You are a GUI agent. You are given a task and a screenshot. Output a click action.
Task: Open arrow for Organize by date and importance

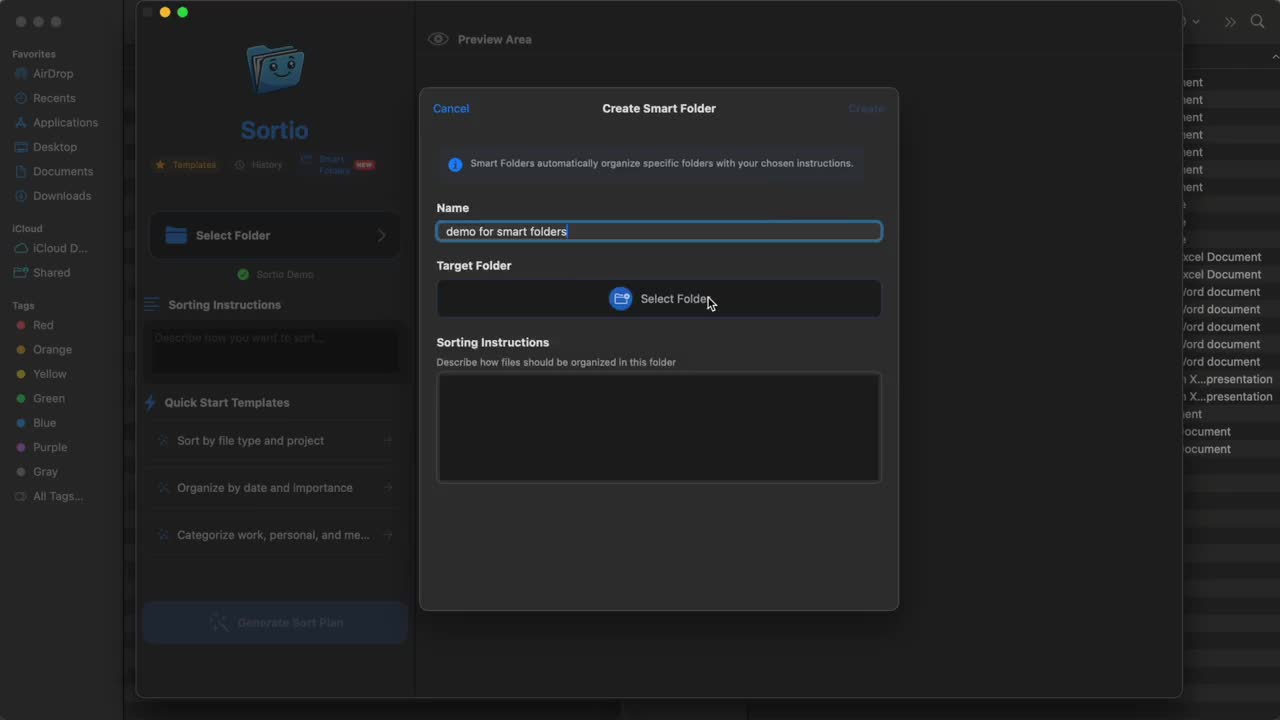coord(388,488)
